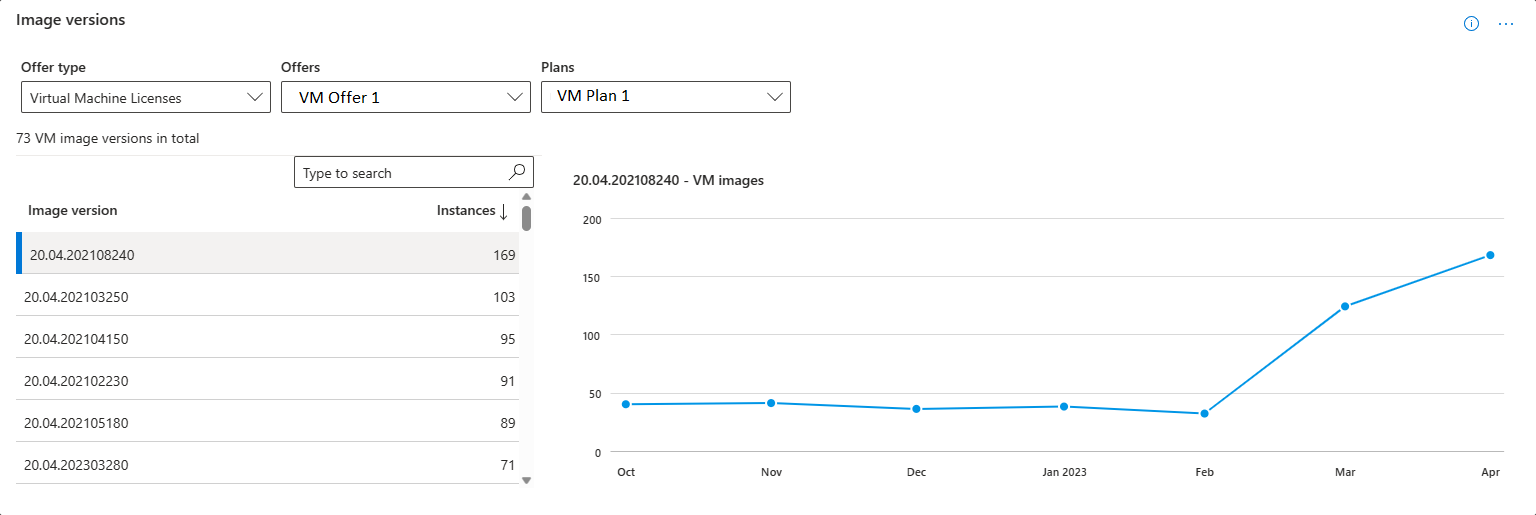The image size is (1536, 515).
Task: Open the more options ellipsis menu
Action: tap(1506, 24)
